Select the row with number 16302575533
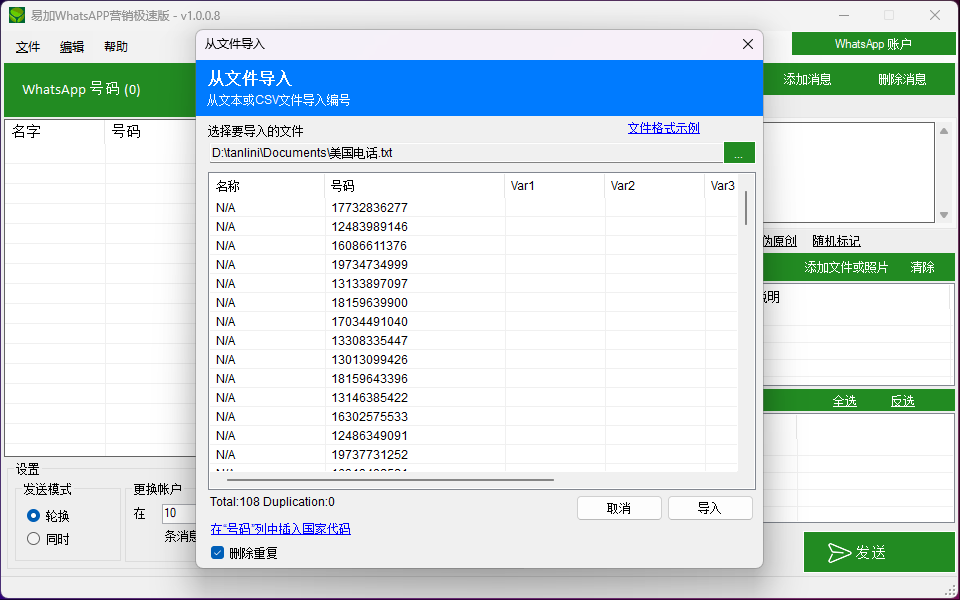The height and width of the screenshot is (600, 960). coord(474,416)
